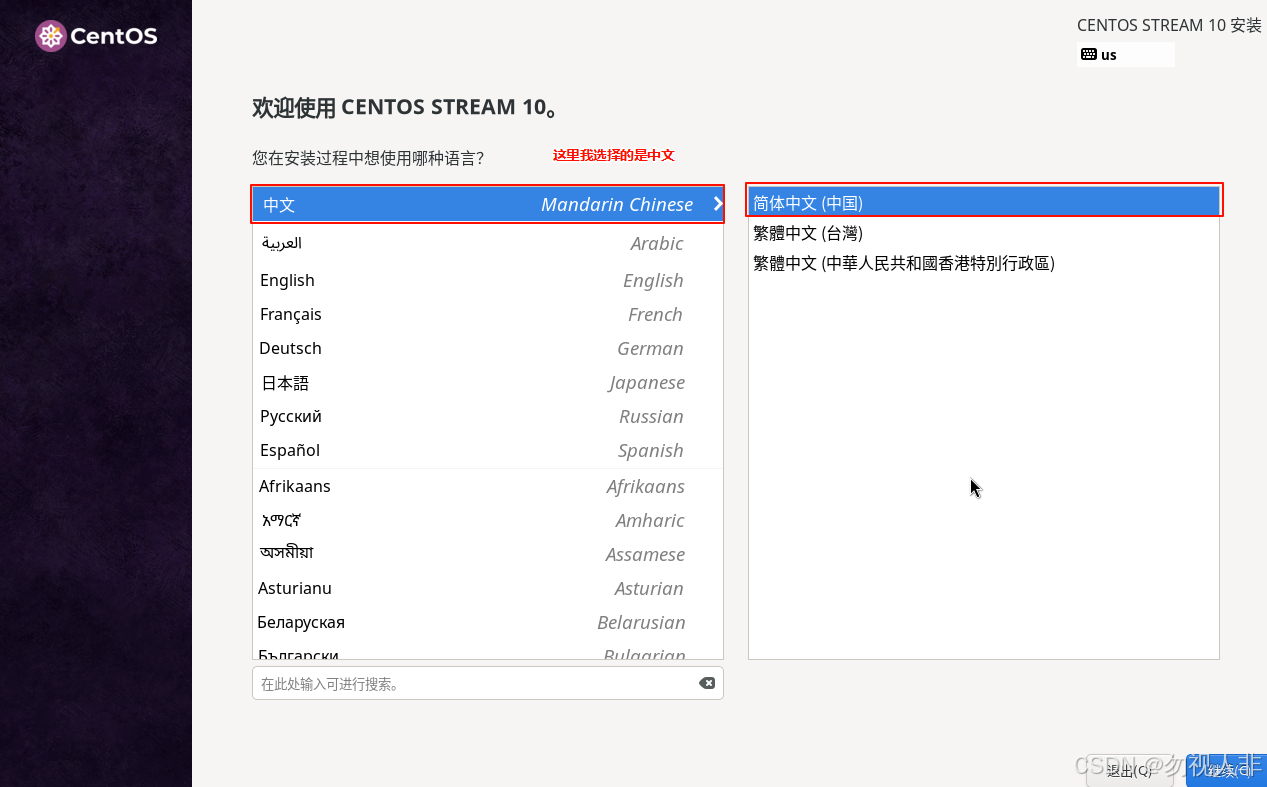Choose 日本語 Japanese language
This screenshot has width=1267, height=787.
pyautogui.click(x=488, y=382)
